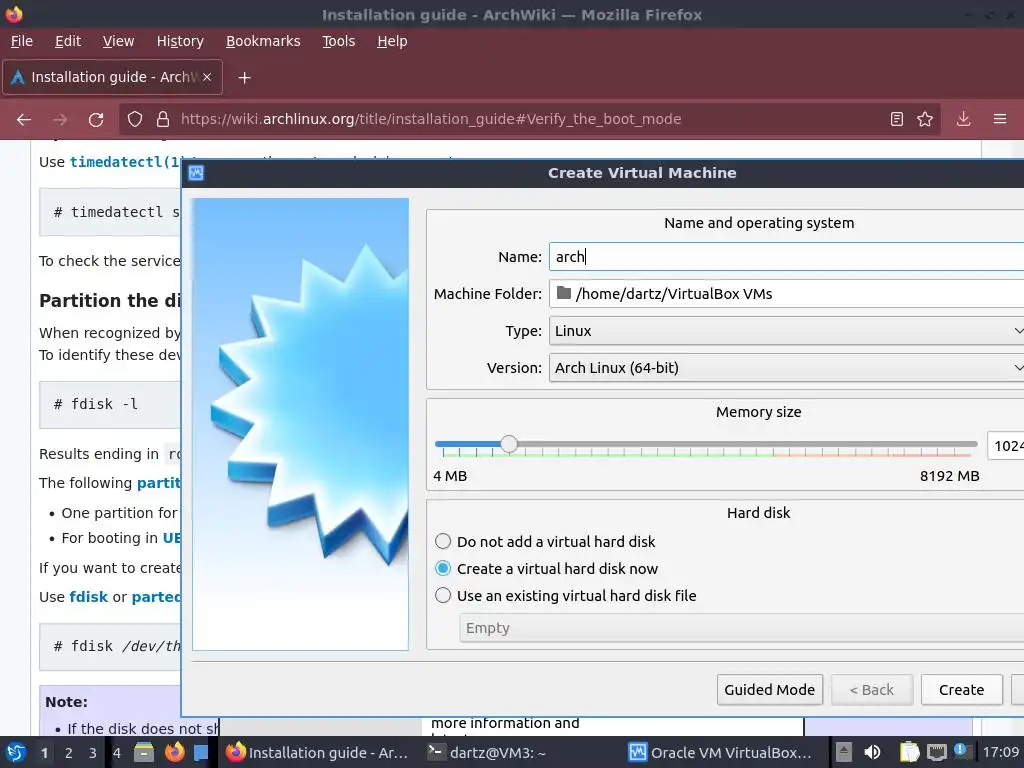Click the clipboard tray icon
The image size is (1024, 768).
pyautogui.click(x=909, y=752)
